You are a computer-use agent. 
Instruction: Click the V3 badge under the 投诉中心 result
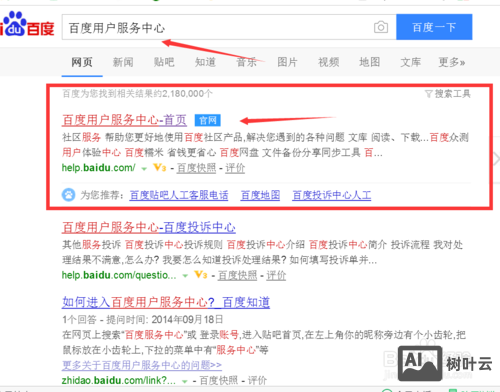click(201, 275)
